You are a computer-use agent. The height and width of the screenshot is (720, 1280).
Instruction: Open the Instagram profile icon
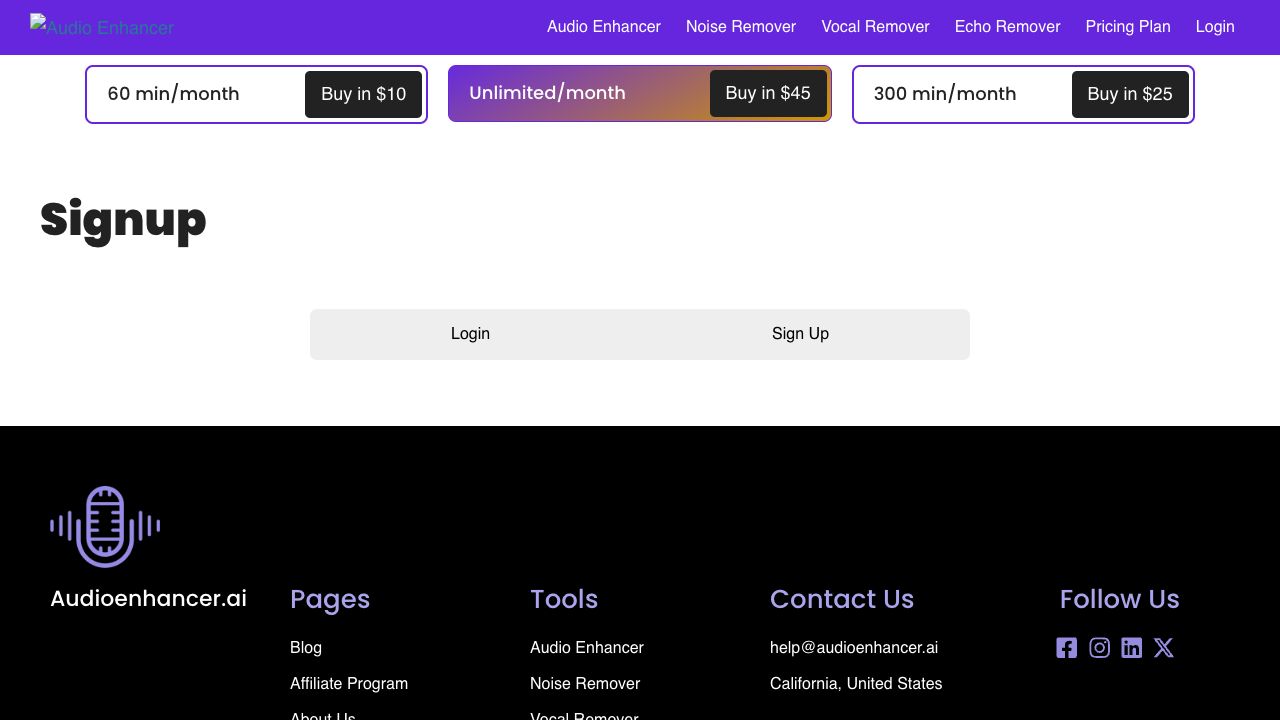1099,648
